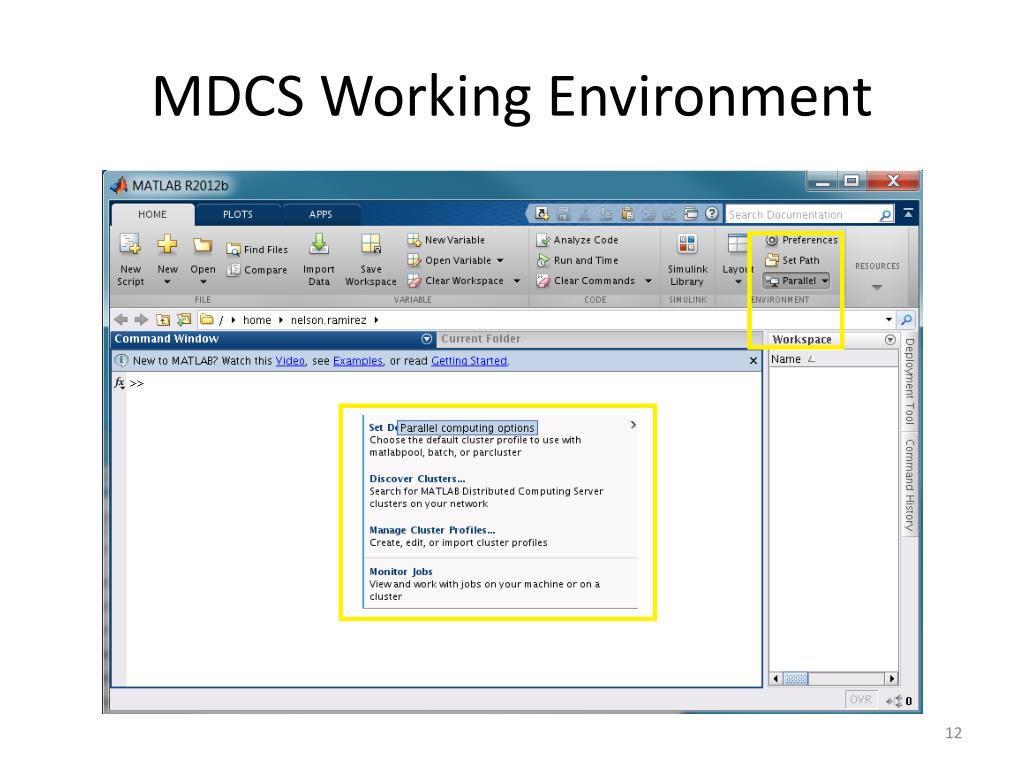Open the Getting Started link

coord(469,360)
